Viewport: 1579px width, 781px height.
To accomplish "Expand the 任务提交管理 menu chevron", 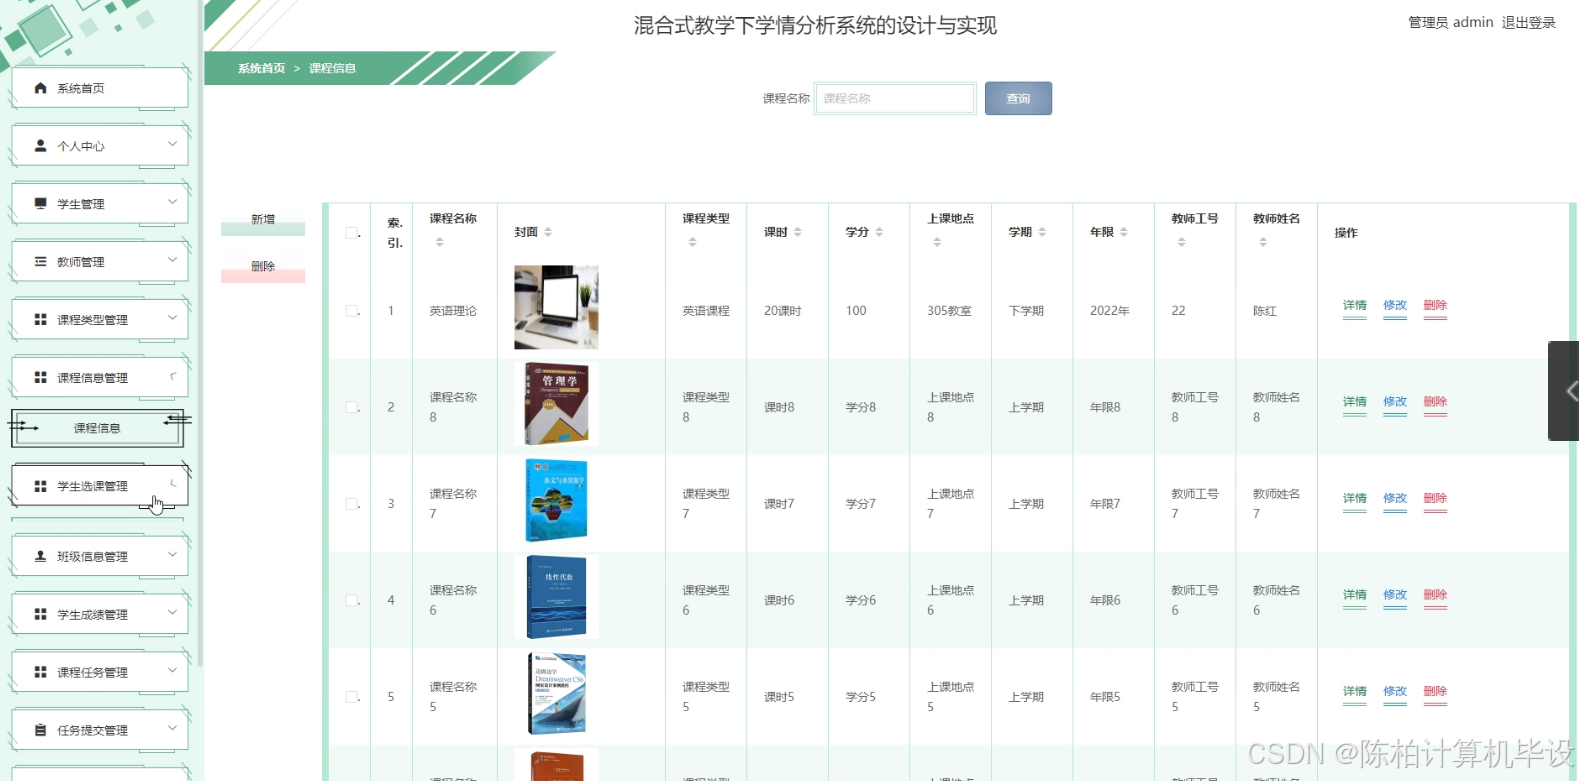I will click(x=172, y=729).
